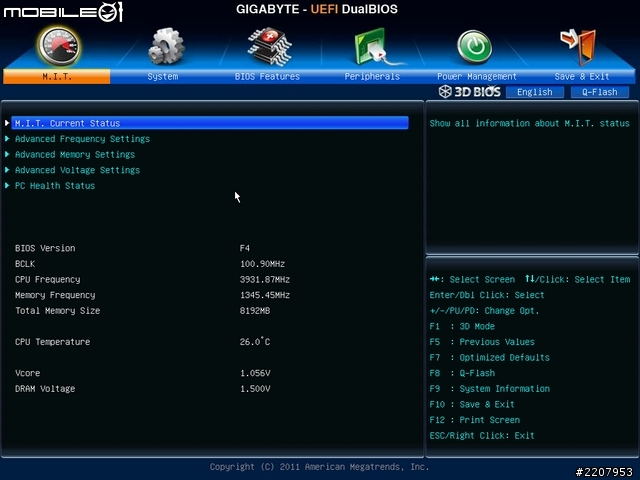This screenshot has height=480, width=640.
Task: Open the Power Management tab
Action: coord(477,76)
